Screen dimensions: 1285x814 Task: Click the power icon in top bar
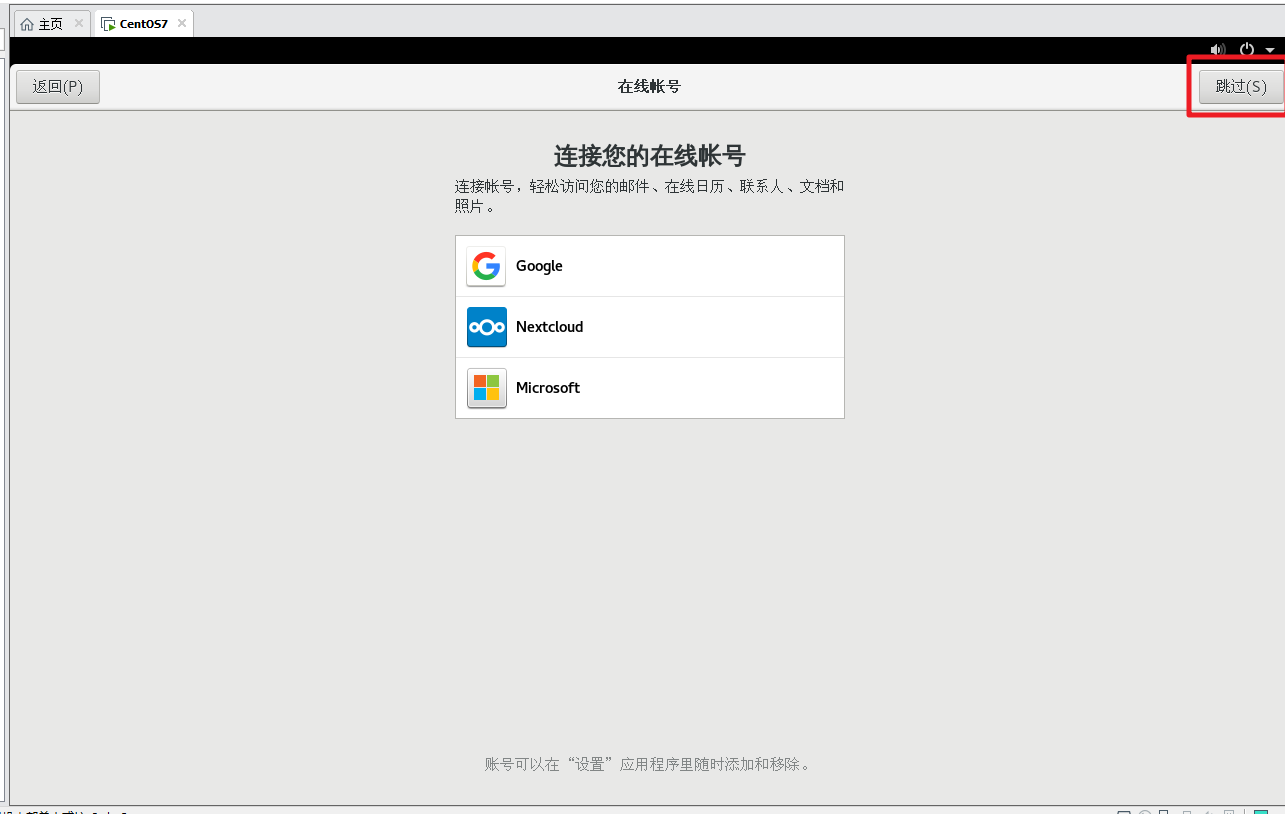pyautogui.click(x=1247, y=49)
